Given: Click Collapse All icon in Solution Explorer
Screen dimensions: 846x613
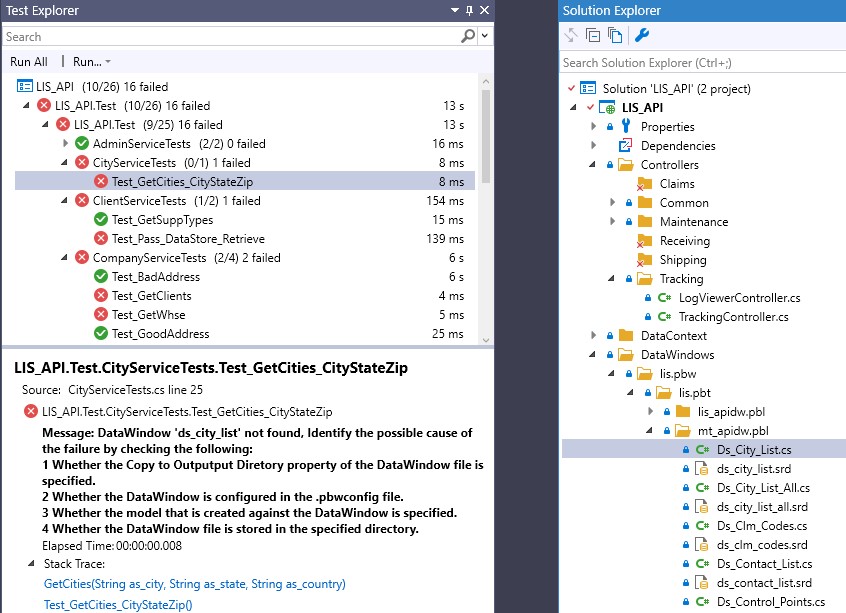Looking at the screenshot, I should 593,36.
